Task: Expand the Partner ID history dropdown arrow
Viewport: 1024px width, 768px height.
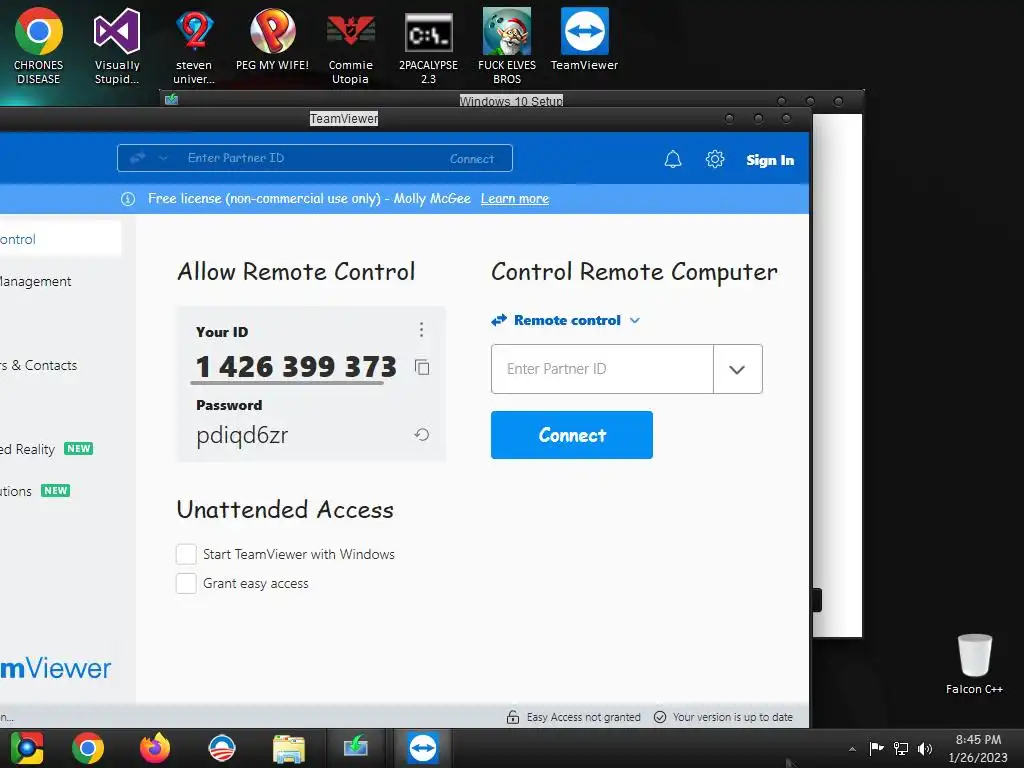Action: click(x=737, y=369)
